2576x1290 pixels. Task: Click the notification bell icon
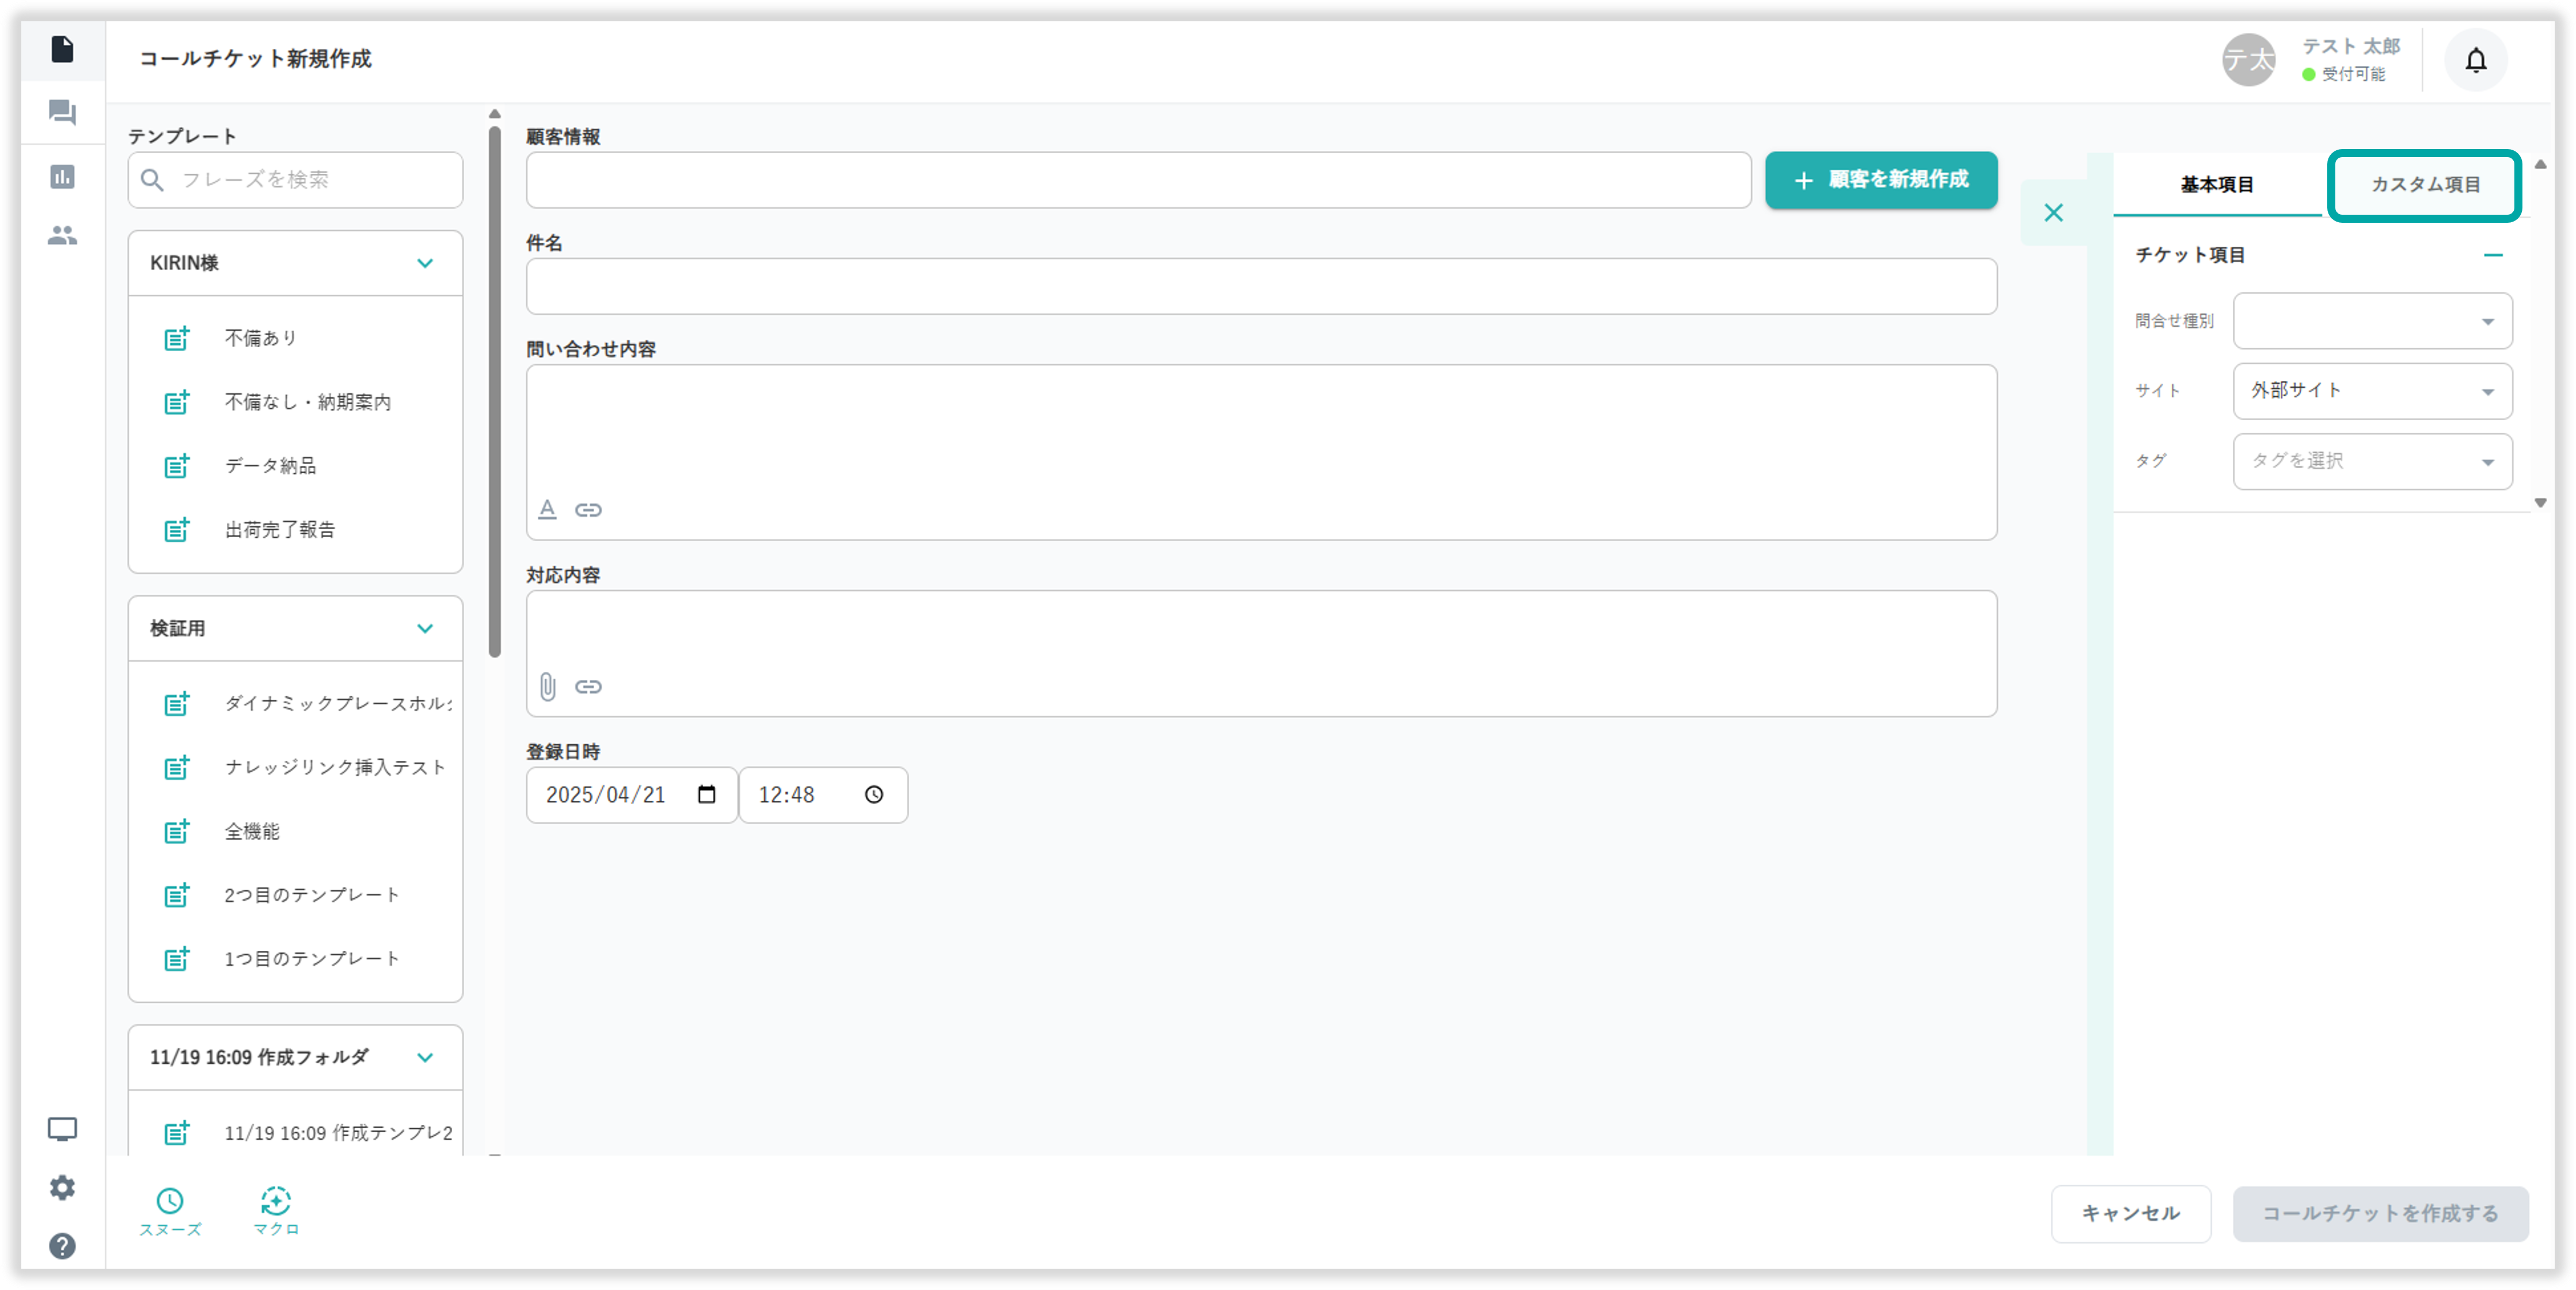[x=2475, y=60]
